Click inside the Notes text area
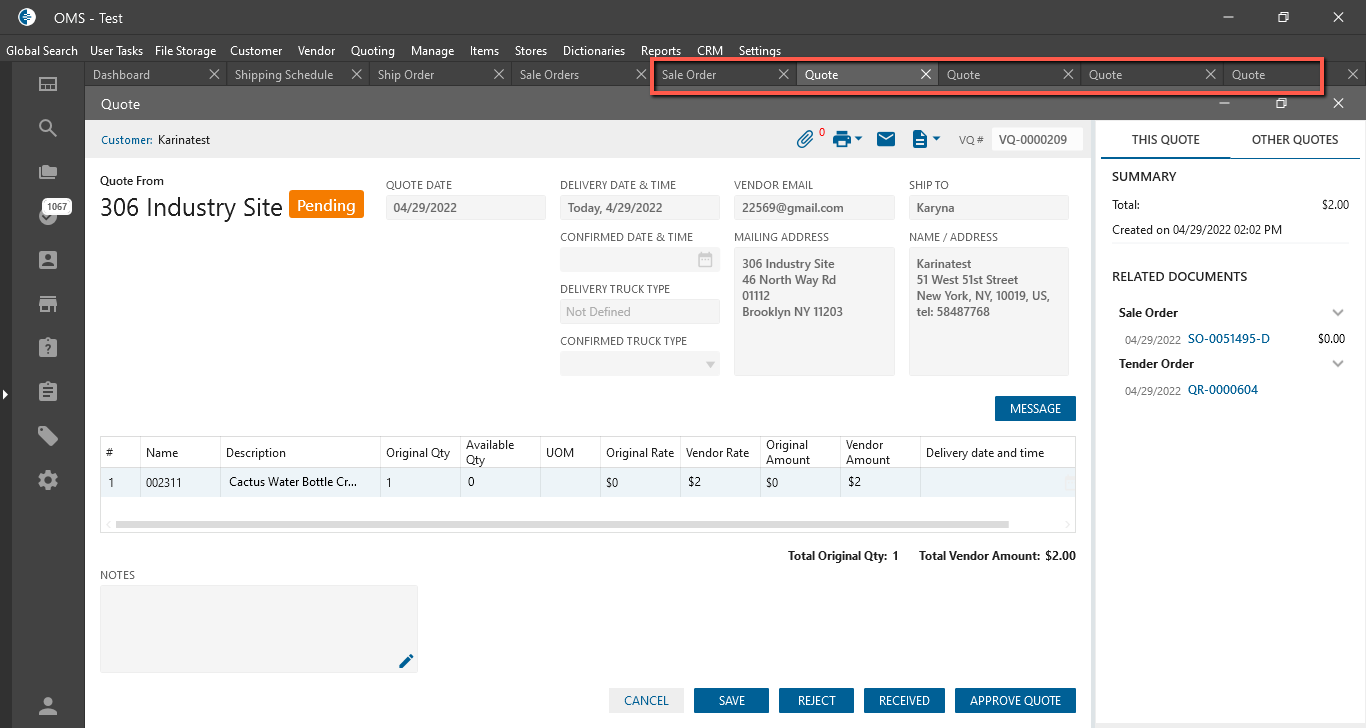The image size is (1366, 728). tap(259, 629)
